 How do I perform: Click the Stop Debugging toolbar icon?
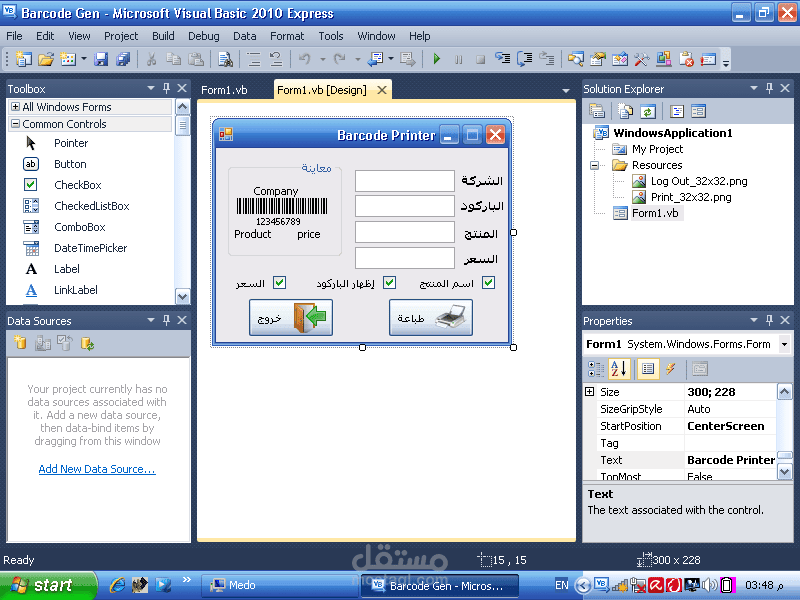[480, 59]
